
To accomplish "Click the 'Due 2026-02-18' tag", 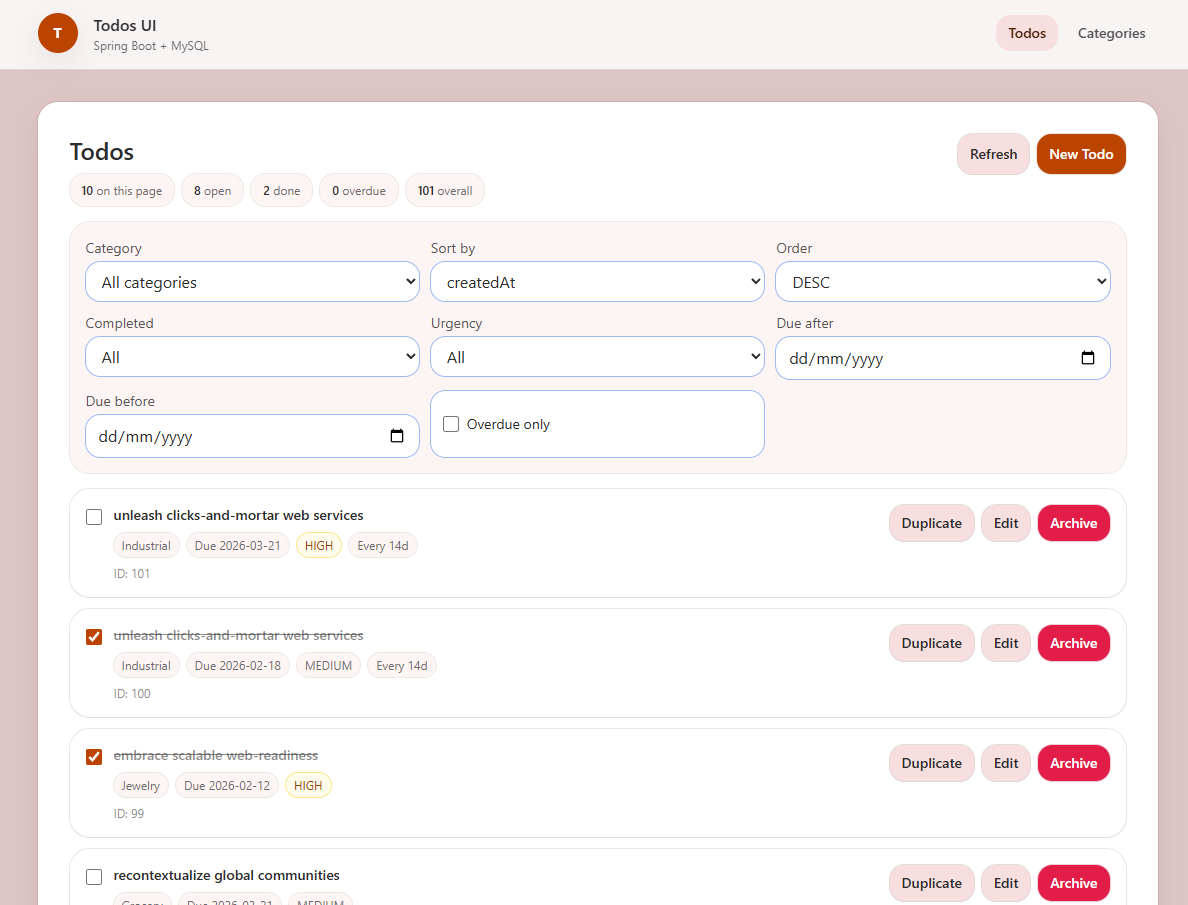I will (238, 665).
